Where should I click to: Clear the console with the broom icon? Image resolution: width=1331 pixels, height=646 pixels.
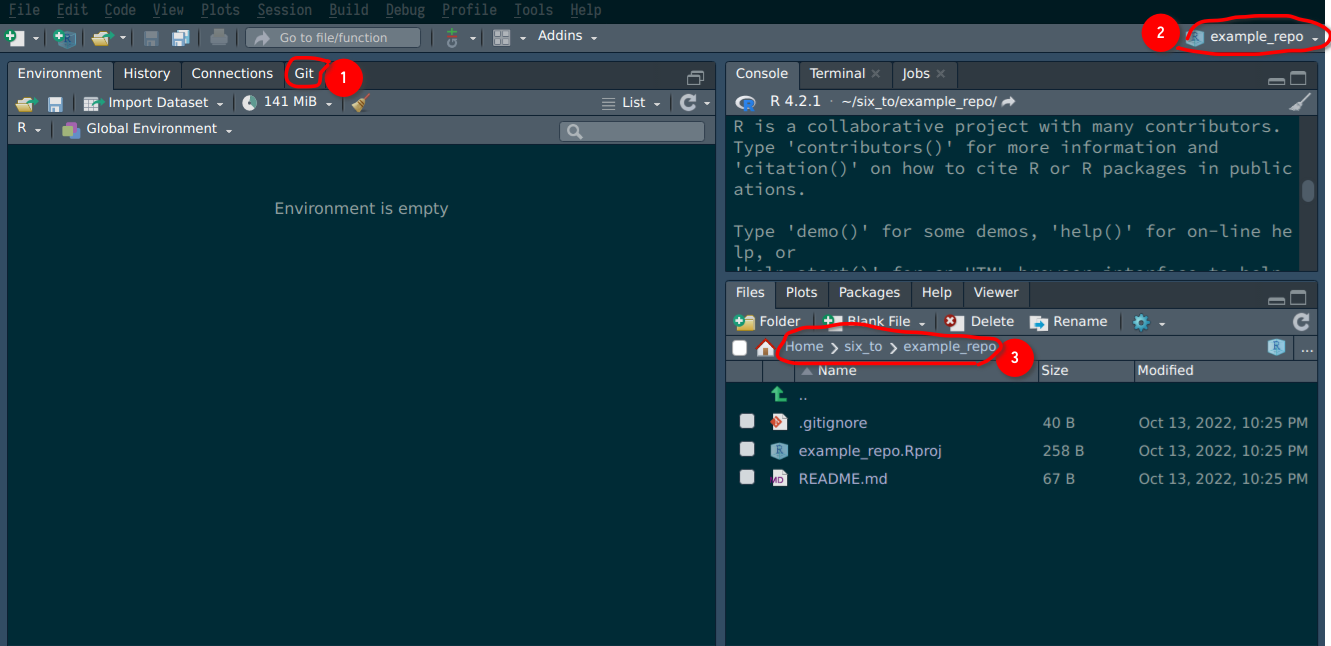pos(1299,102)
